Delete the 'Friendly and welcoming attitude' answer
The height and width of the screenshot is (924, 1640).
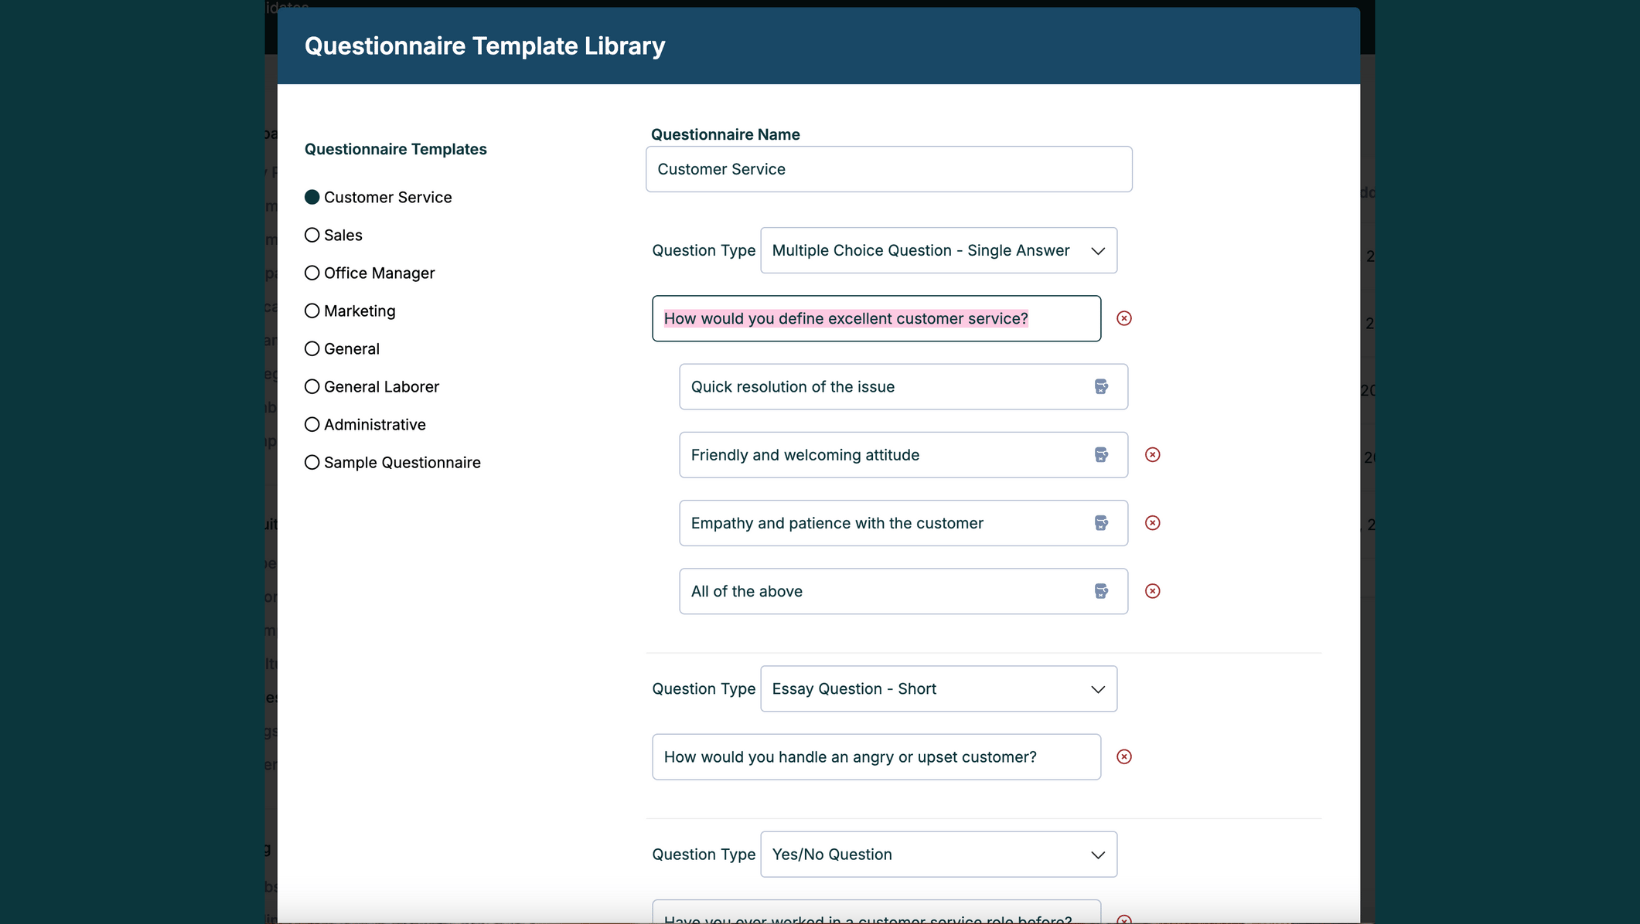point(1152,455)
